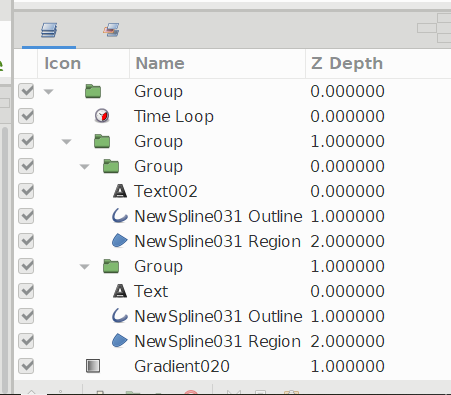The height and width of the screenshot is (395, 451).
Task: Select the Group name just below Time Loop
Action: click(x=158, y=142)
